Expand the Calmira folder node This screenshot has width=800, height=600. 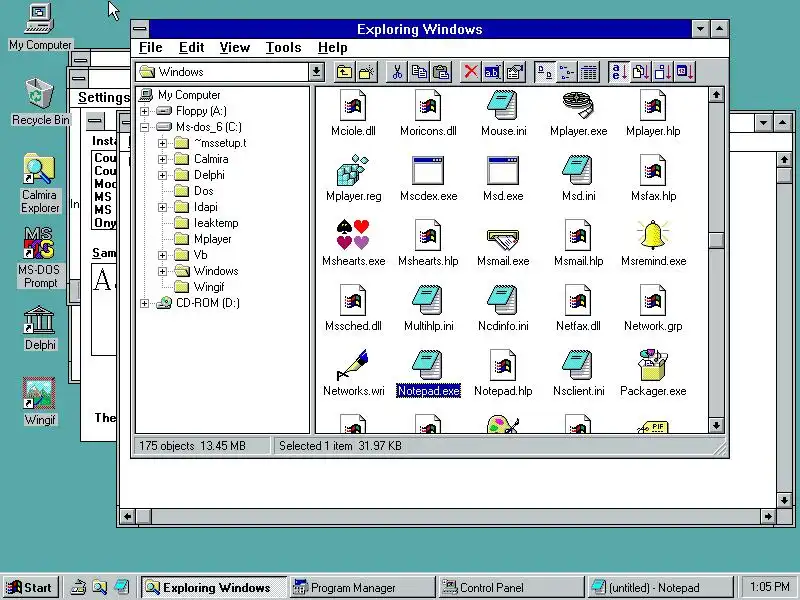[x=162, y=159]
